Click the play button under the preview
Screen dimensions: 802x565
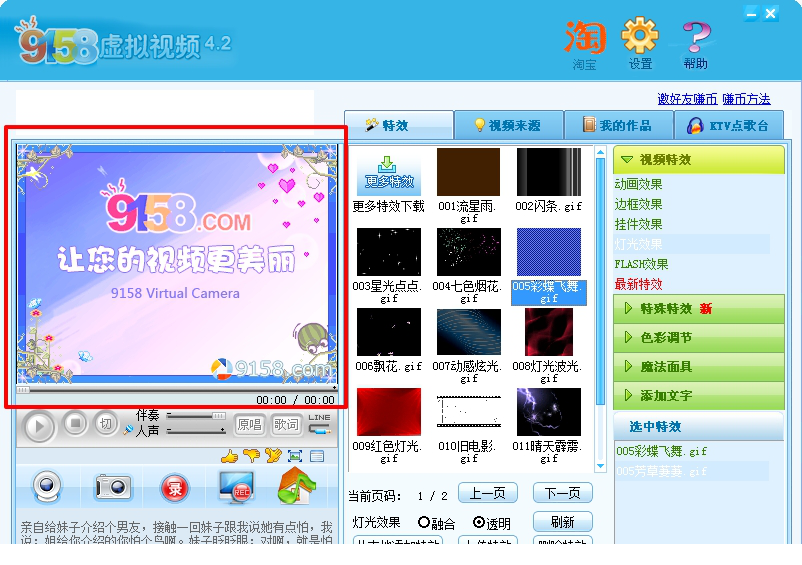pyautogui.click(x=38, y=426)
